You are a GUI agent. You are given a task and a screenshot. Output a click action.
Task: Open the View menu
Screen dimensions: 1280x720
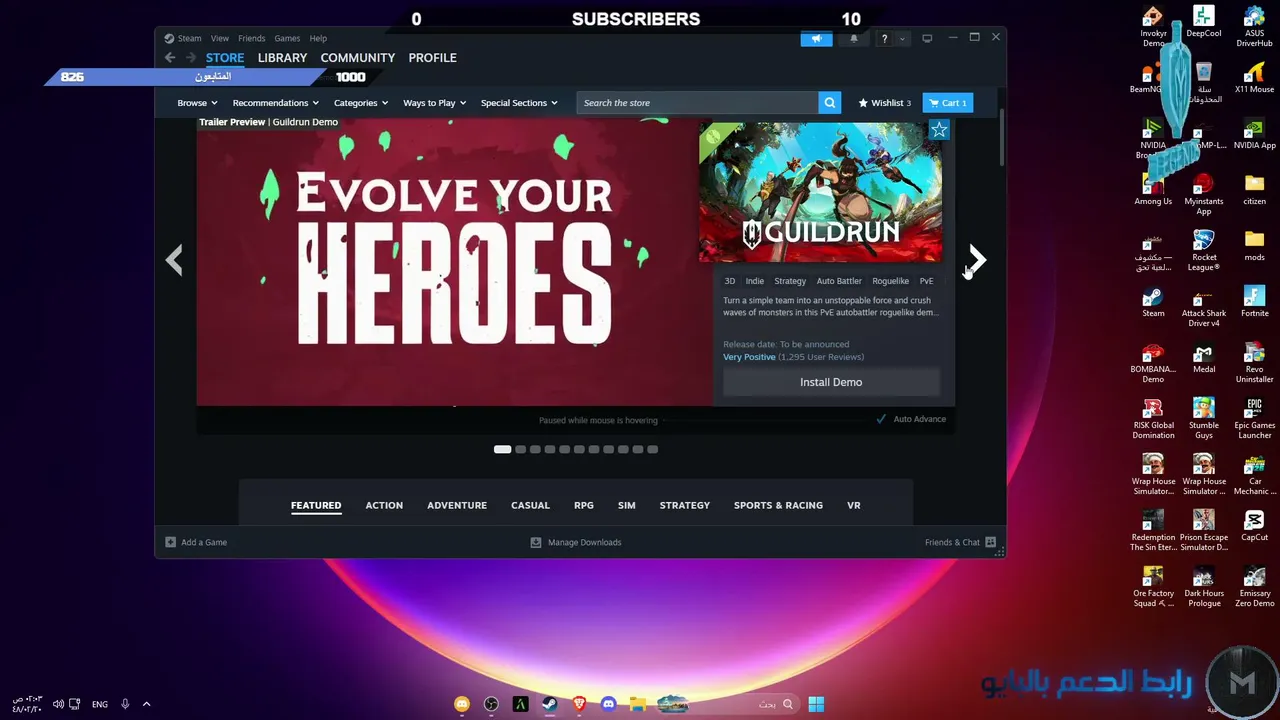click(220, 38)
